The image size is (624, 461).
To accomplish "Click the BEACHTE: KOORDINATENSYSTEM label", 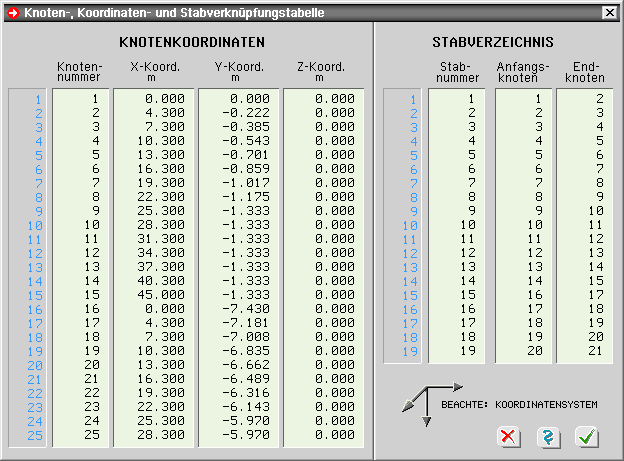I will tap(519, 405).
